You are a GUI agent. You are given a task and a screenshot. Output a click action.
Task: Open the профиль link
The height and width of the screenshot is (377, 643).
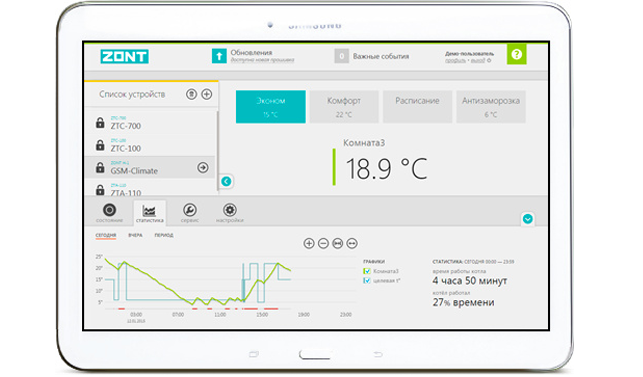pos(455,61)
